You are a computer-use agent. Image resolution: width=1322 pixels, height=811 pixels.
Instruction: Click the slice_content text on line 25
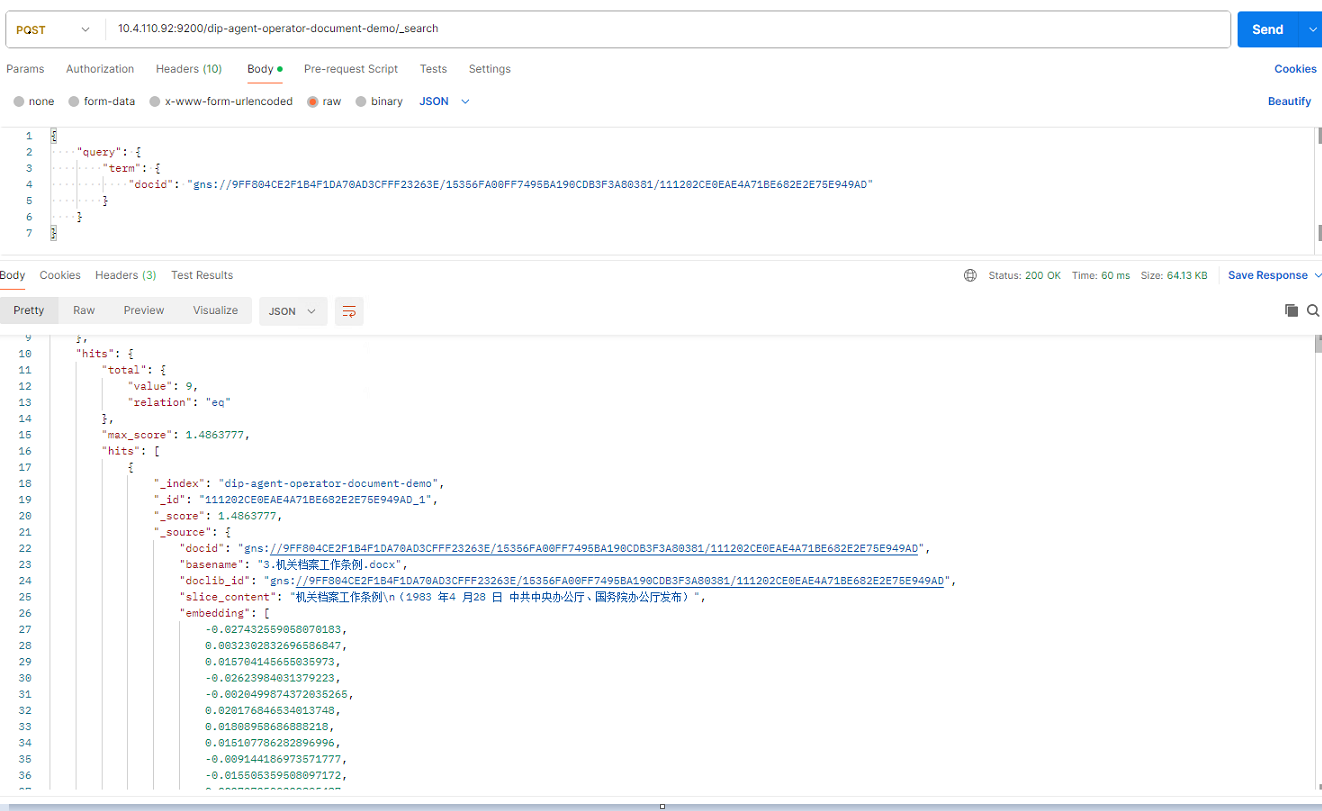(x=499, y=597)
